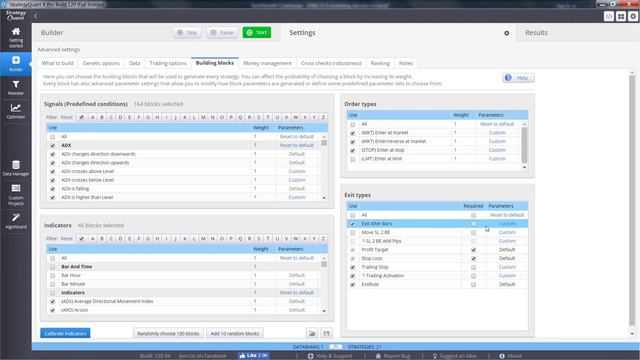Switch to Trading options tab
640x360 pixels.
(x=168, y=63)
